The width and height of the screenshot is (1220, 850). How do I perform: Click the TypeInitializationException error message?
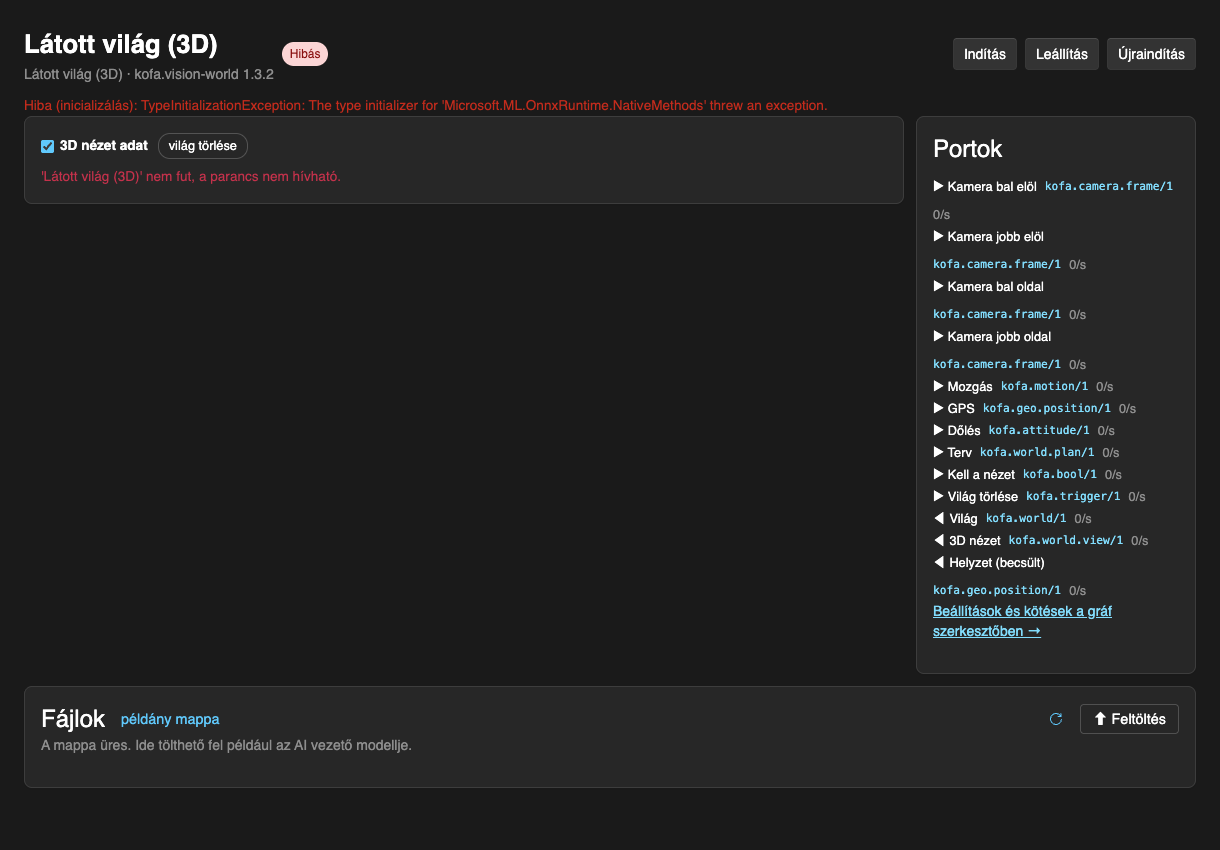coord(426,105)
